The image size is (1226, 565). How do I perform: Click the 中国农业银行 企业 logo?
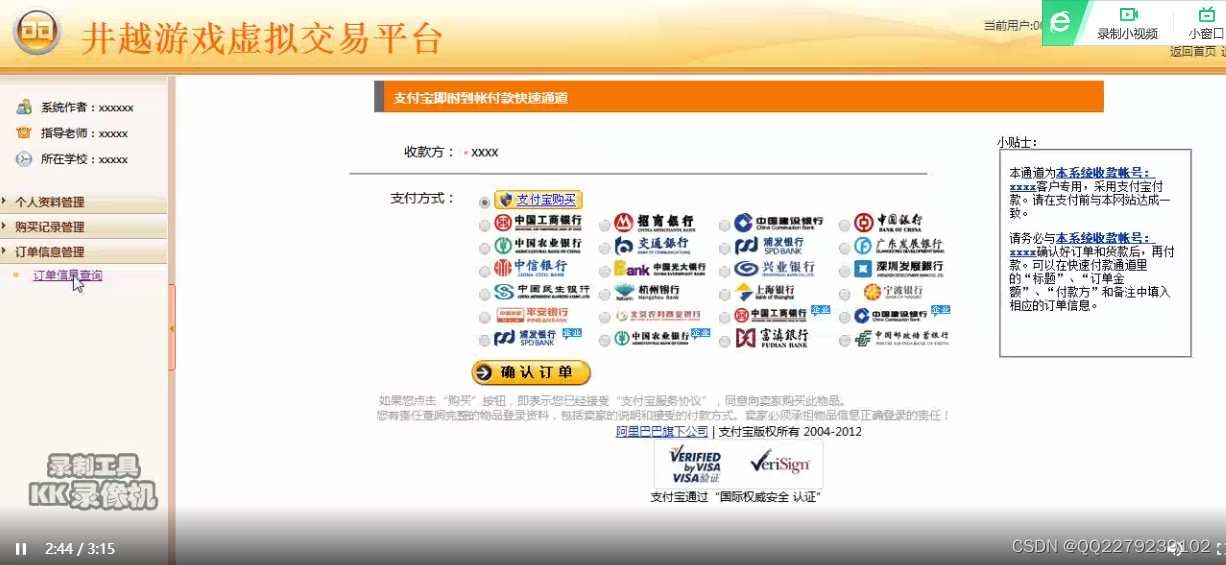(x=662, y=338)
